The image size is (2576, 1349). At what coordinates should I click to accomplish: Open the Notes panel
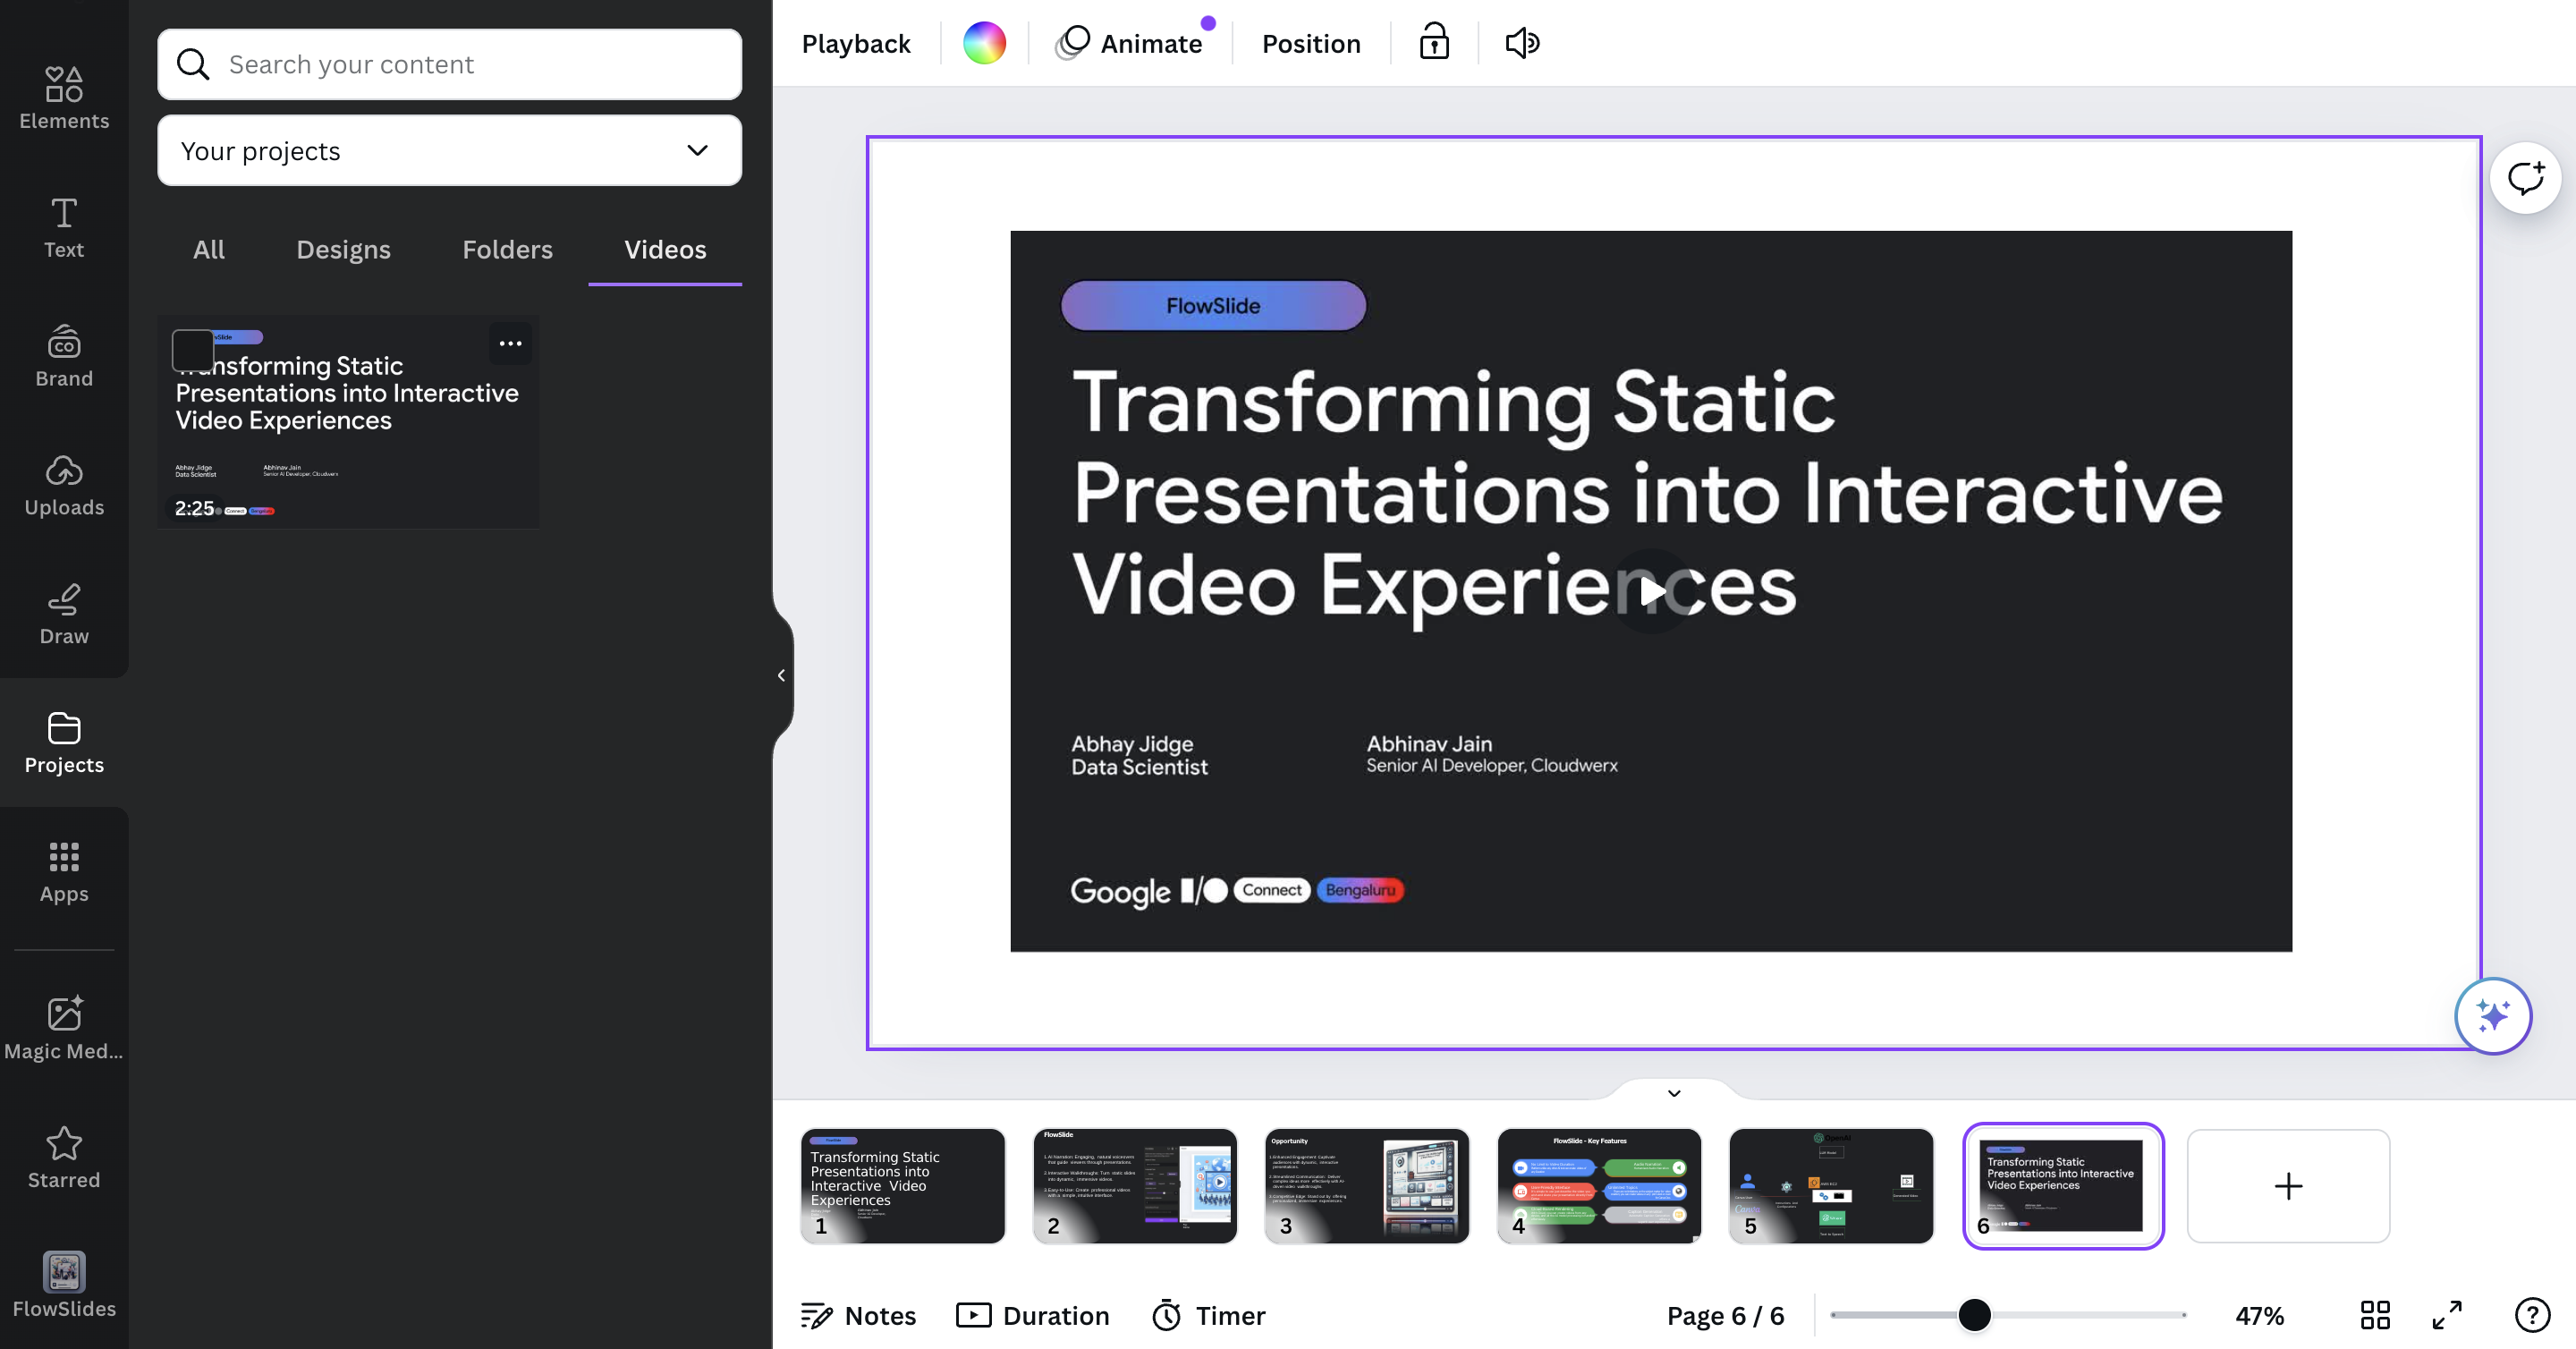pos(858,1315)
